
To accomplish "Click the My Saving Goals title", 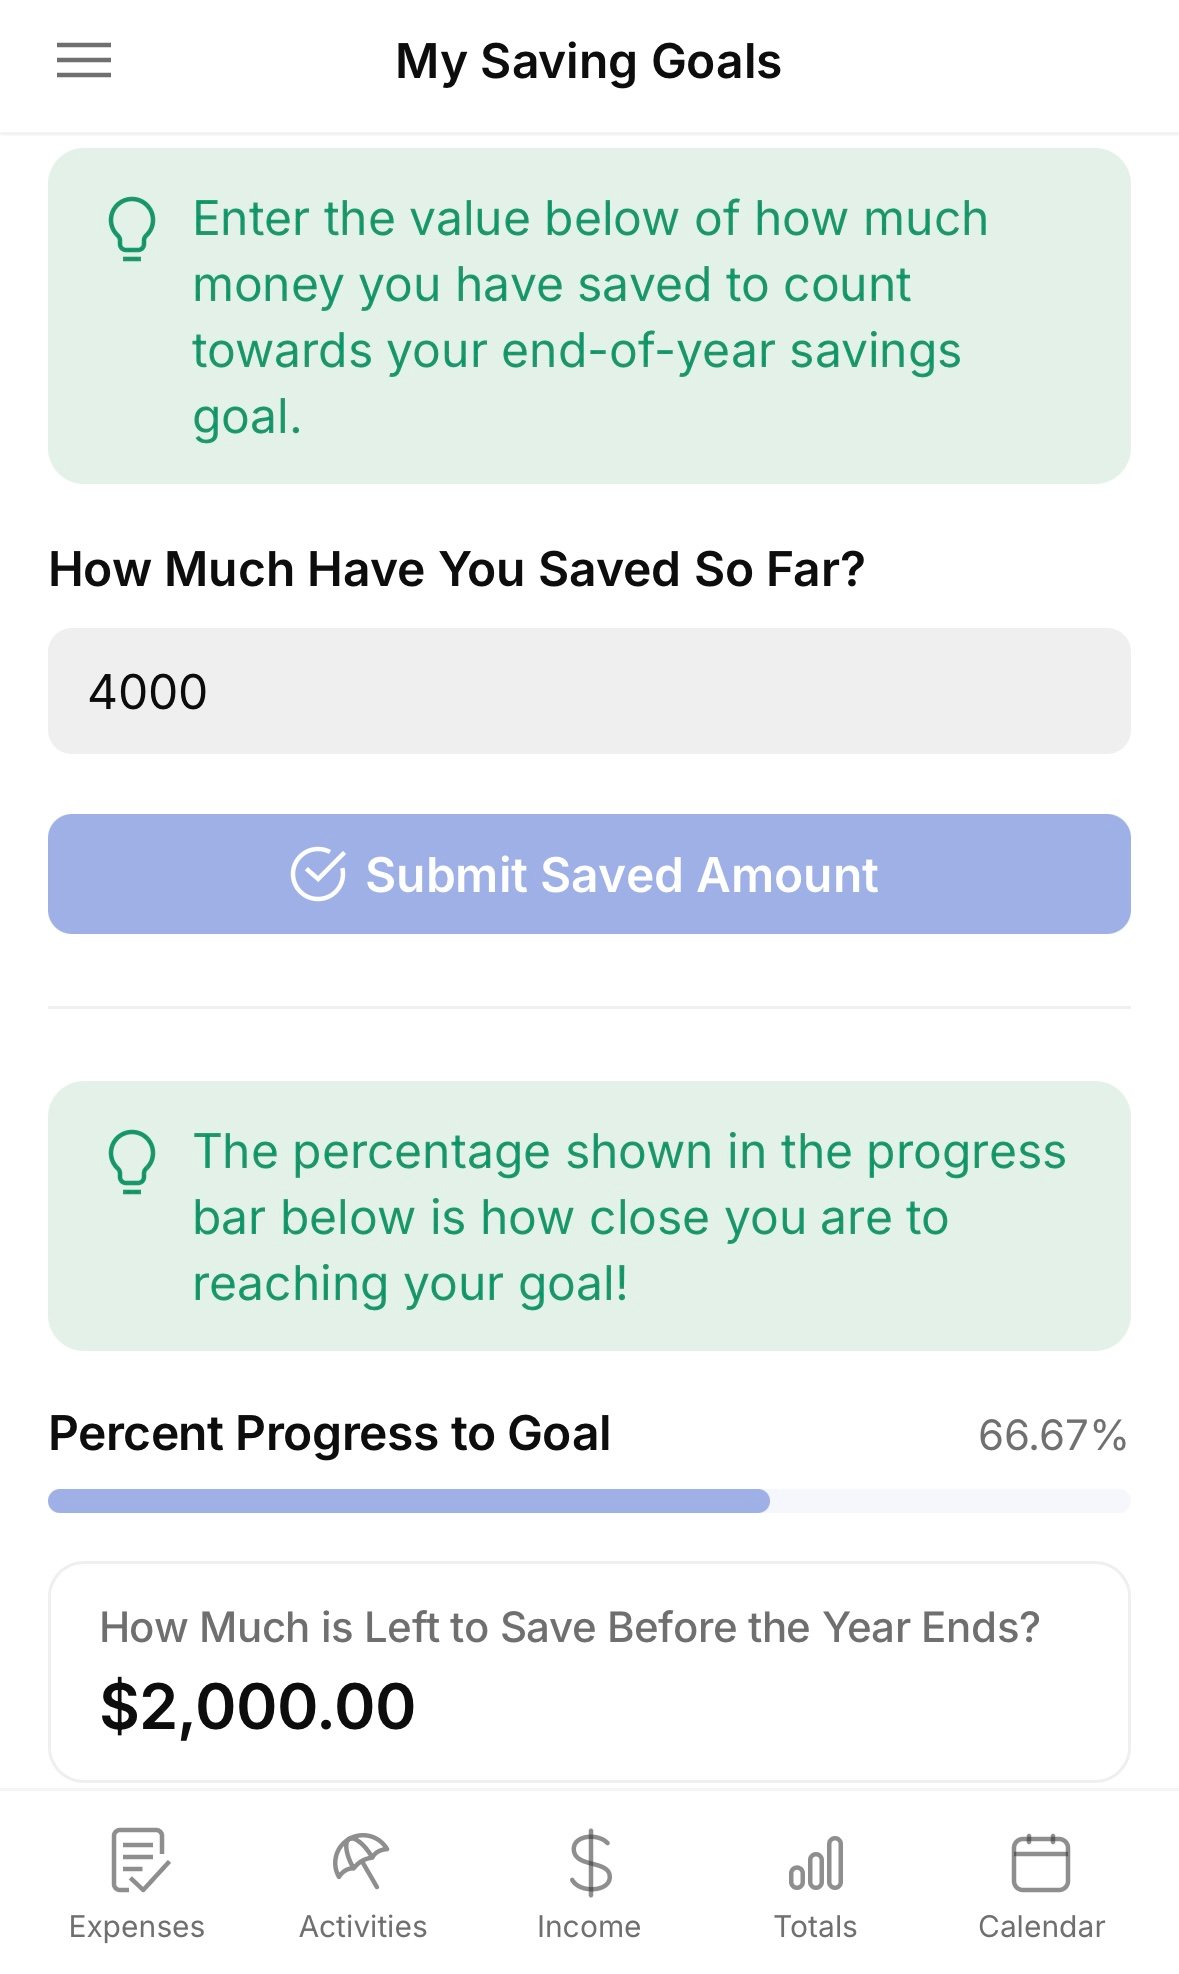I will [x=588, y=62].
